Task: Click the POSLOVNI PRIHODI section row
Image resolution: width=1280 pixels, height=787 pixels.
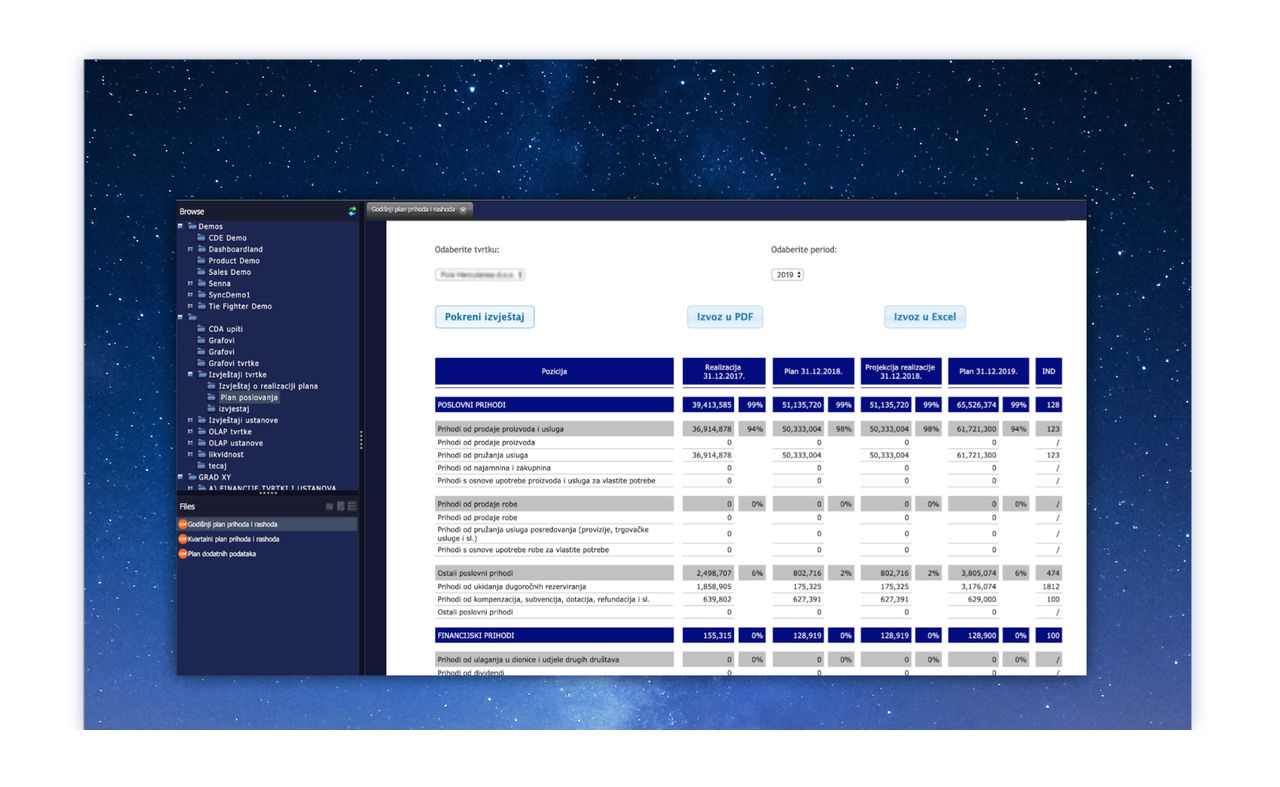Action: pyautogui.click(x=554, y=405)
